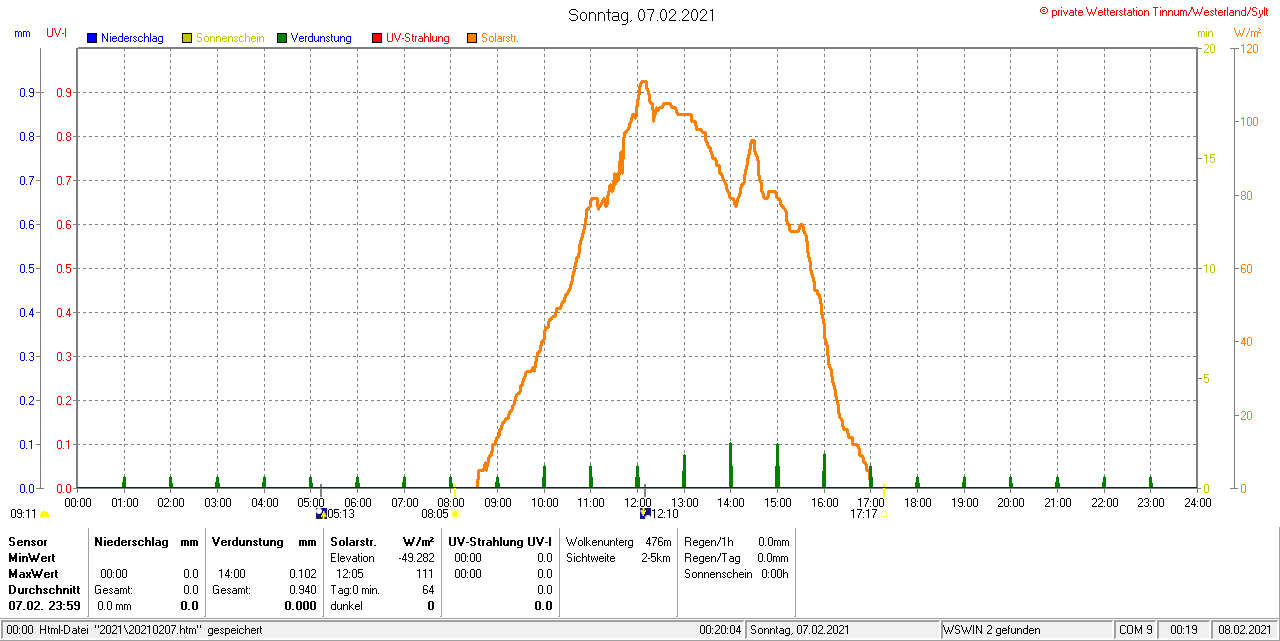Click the COM 9 status bar entry
This screenshot has height=641, width=1280.
(x=1136, y=630)
